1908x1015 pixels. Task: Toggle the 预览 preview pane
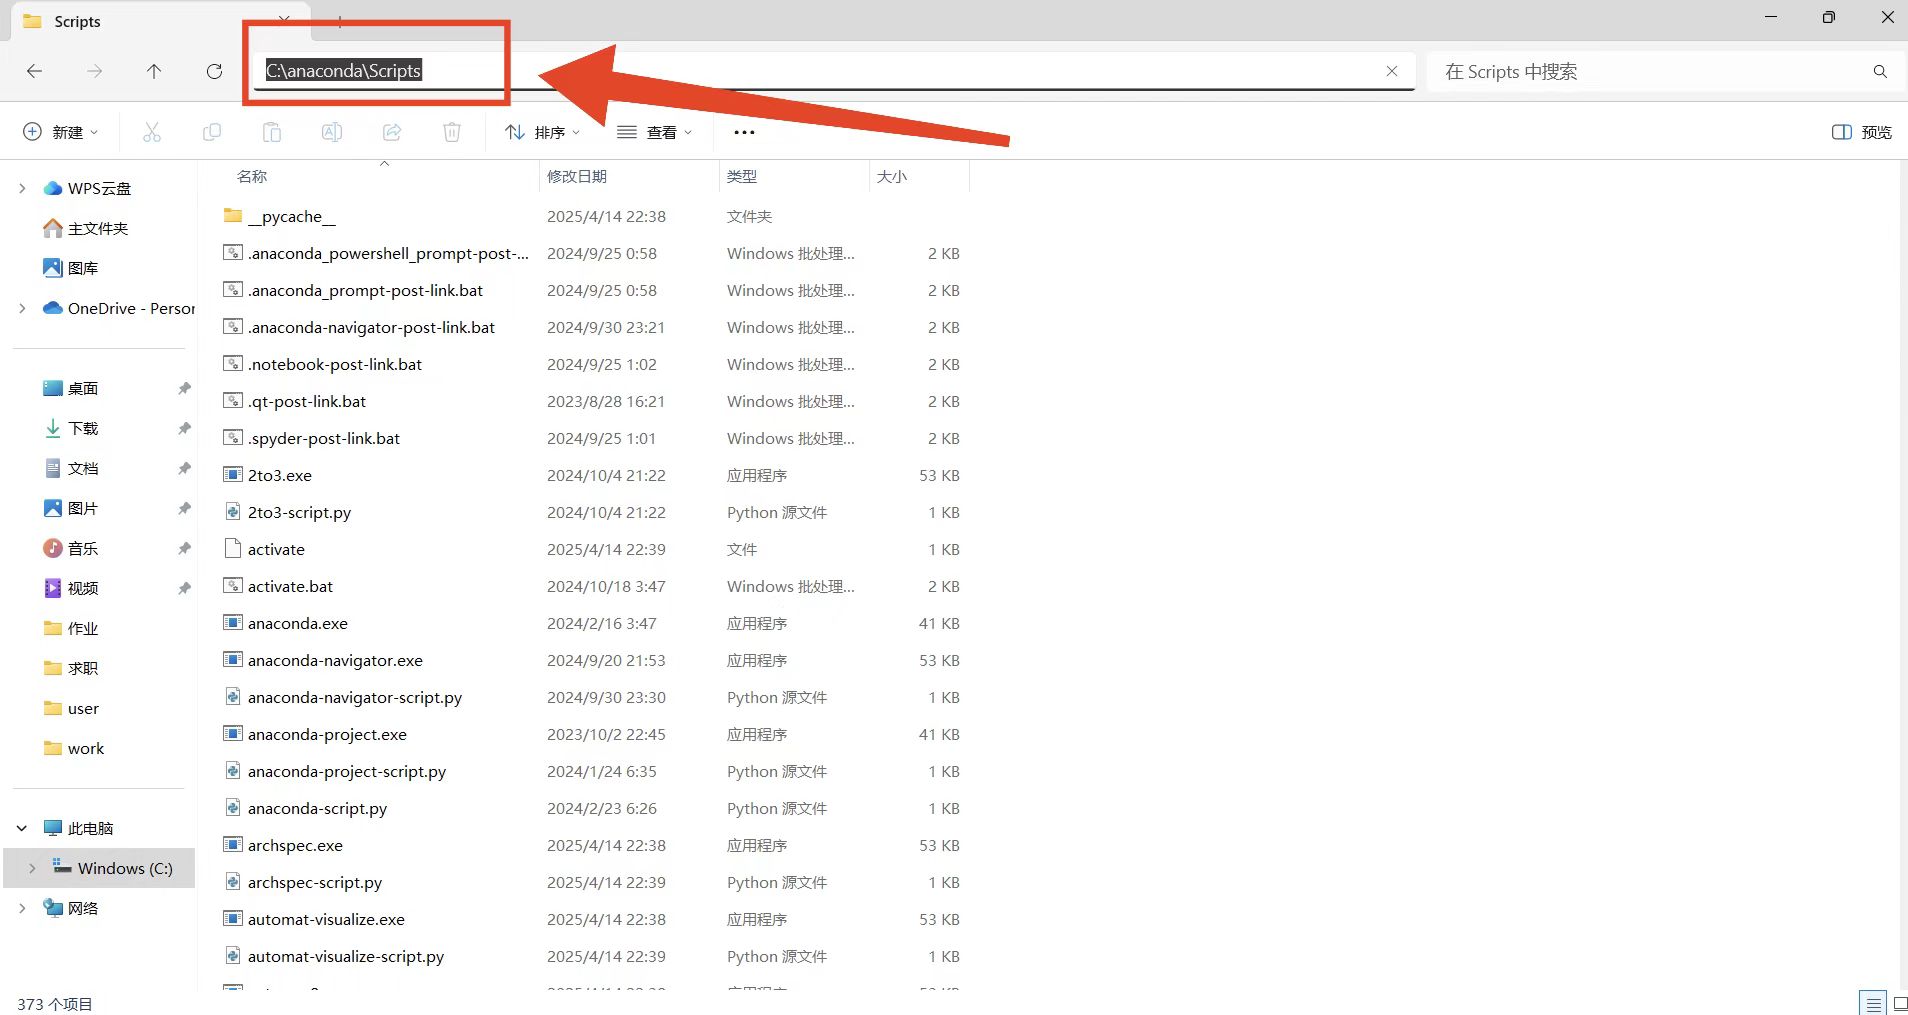click(x=1862, y=132)
